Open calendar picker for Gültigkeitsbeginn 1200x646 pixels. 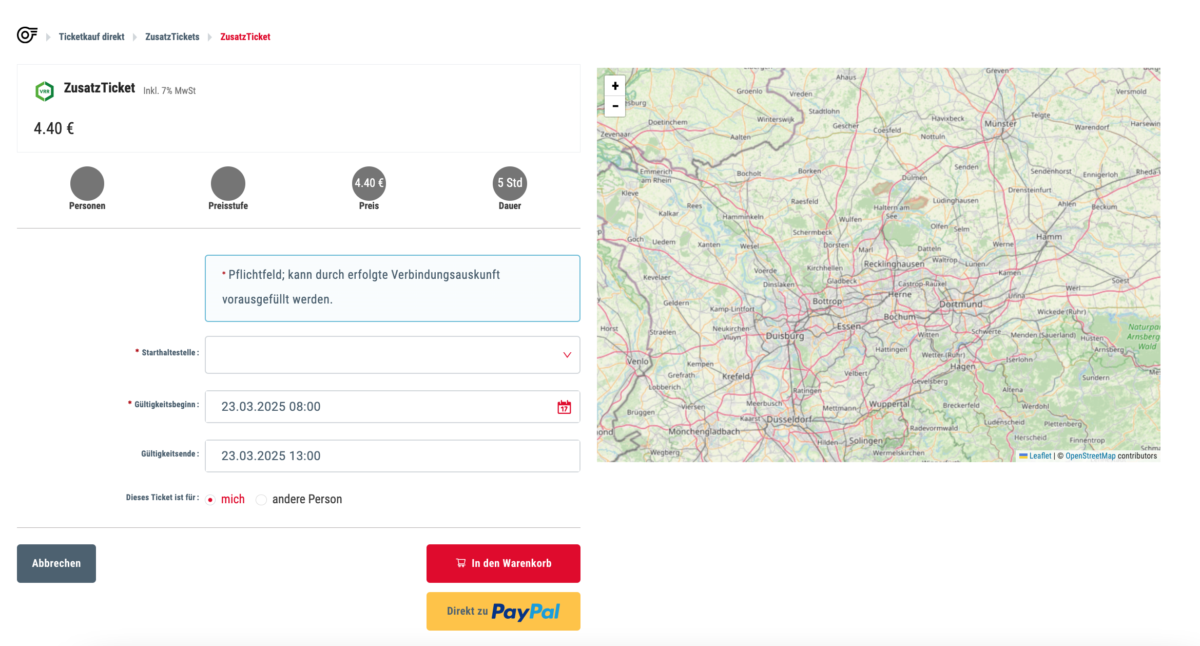(x=564, y=407)
